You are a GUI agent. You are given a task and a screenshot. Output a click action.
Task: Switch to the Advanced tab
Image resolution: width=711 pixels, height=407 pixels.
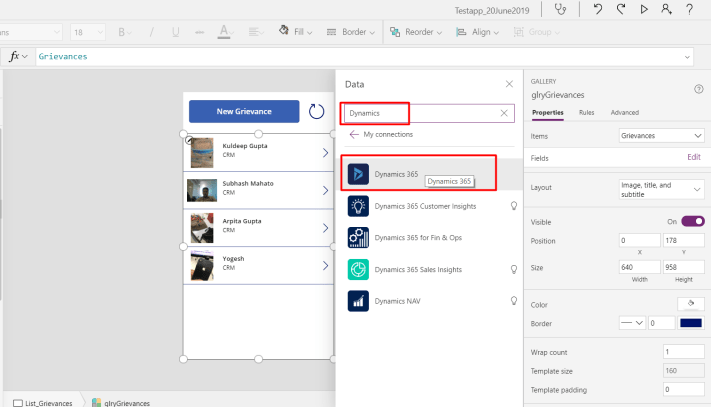(624, 112)
